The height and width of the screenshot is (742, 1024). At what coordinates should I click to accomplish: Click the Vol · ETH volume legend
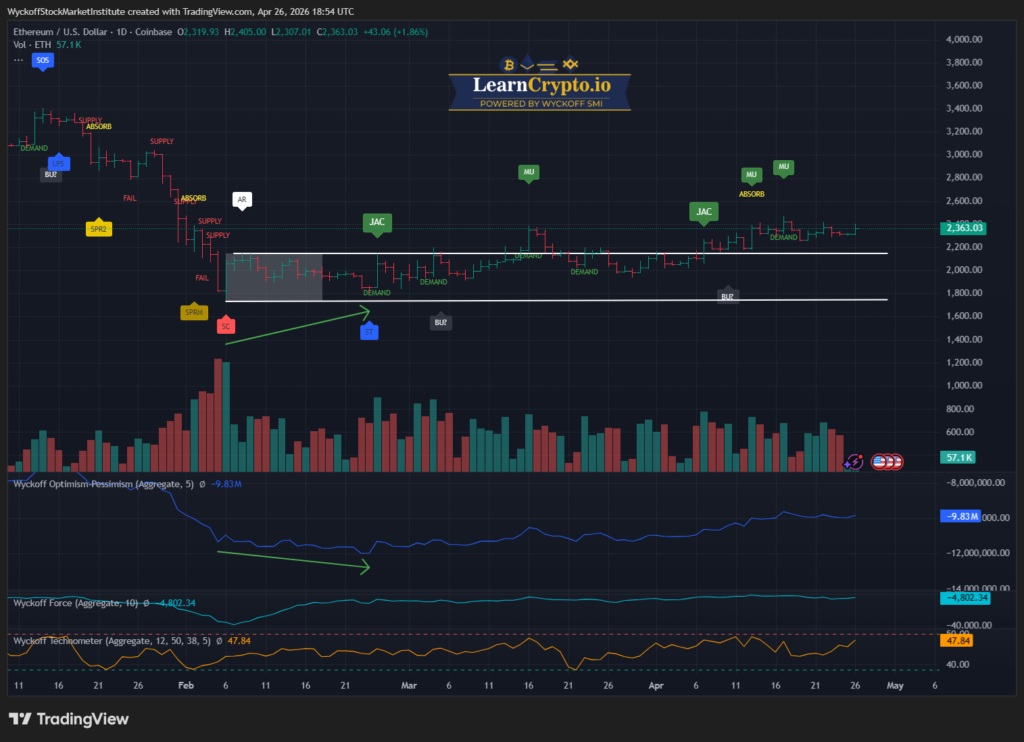pos(33,45)
